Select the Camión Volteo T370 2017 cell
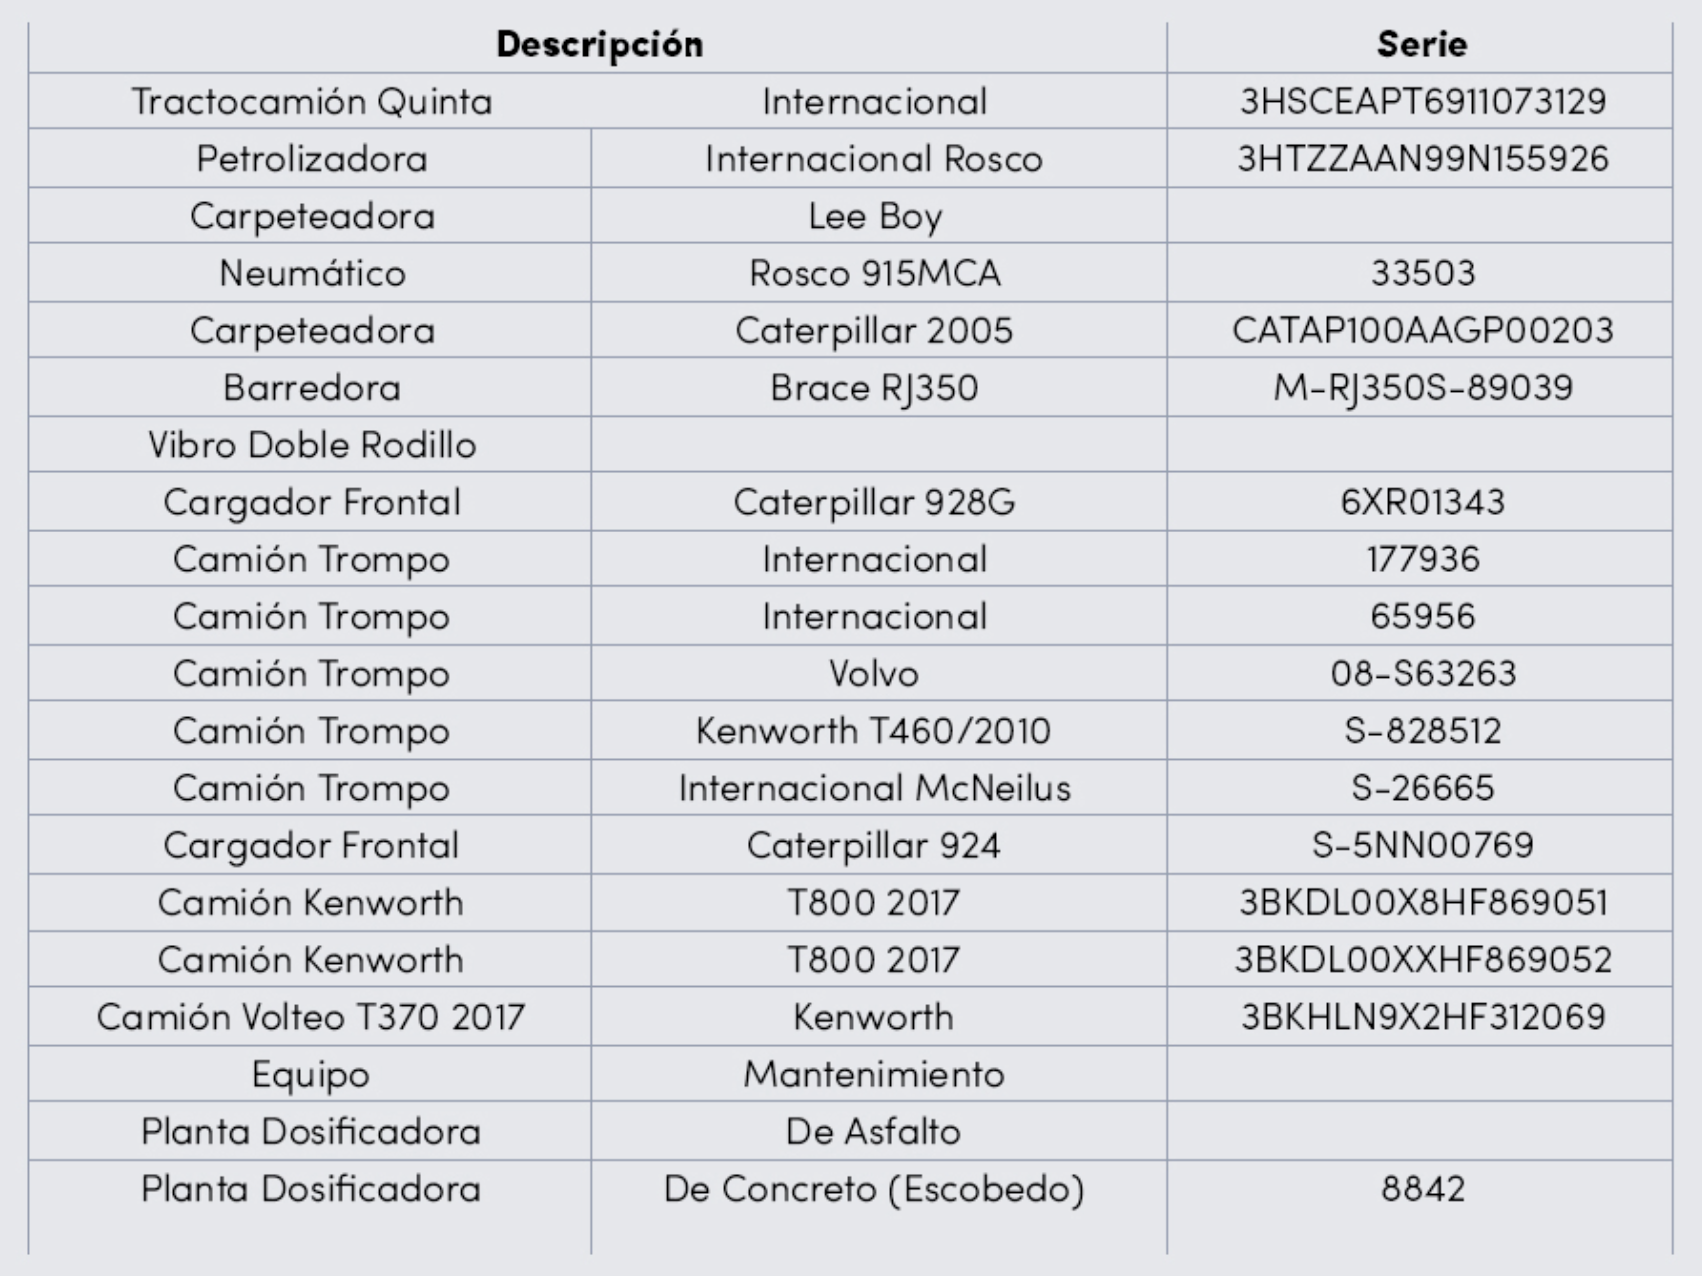 coord(310,1017)
